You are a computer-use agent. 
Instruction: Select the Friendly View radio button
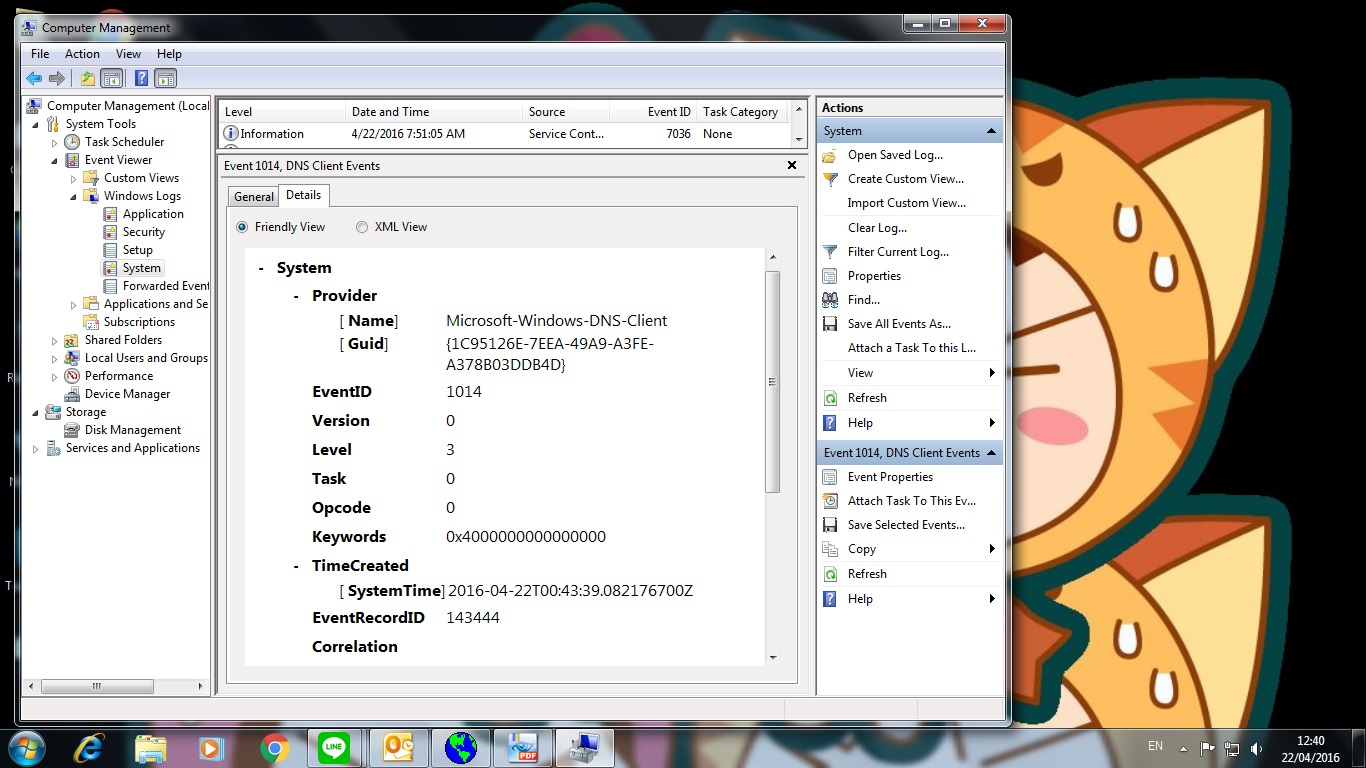(x=242, y=227)
